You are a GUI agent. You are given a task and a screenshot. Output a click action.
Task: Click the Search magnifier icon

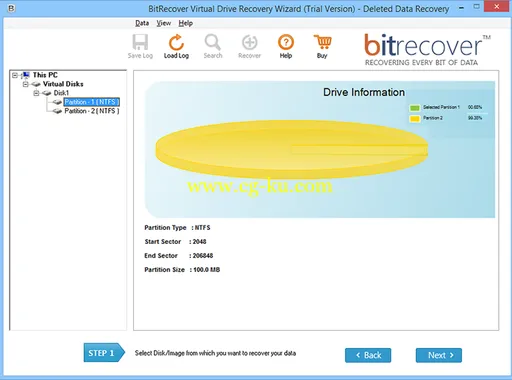click(x=213, y=42)
